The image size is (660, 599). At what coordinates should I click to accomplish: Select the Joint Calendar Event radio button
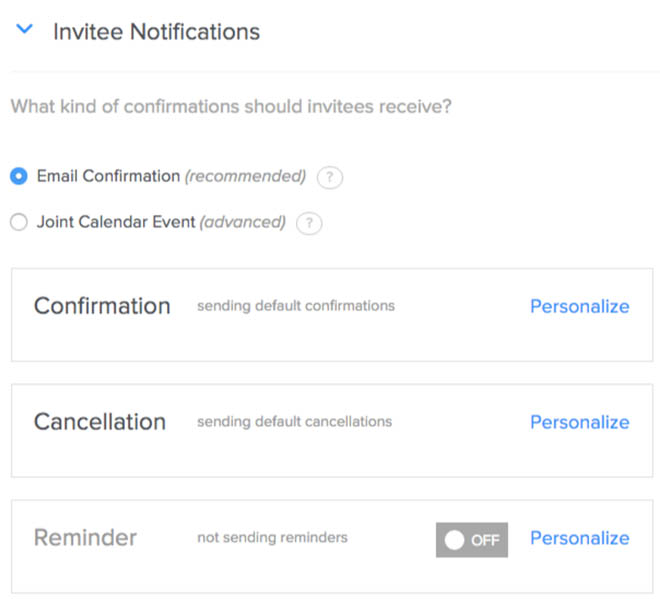(19, 222)
